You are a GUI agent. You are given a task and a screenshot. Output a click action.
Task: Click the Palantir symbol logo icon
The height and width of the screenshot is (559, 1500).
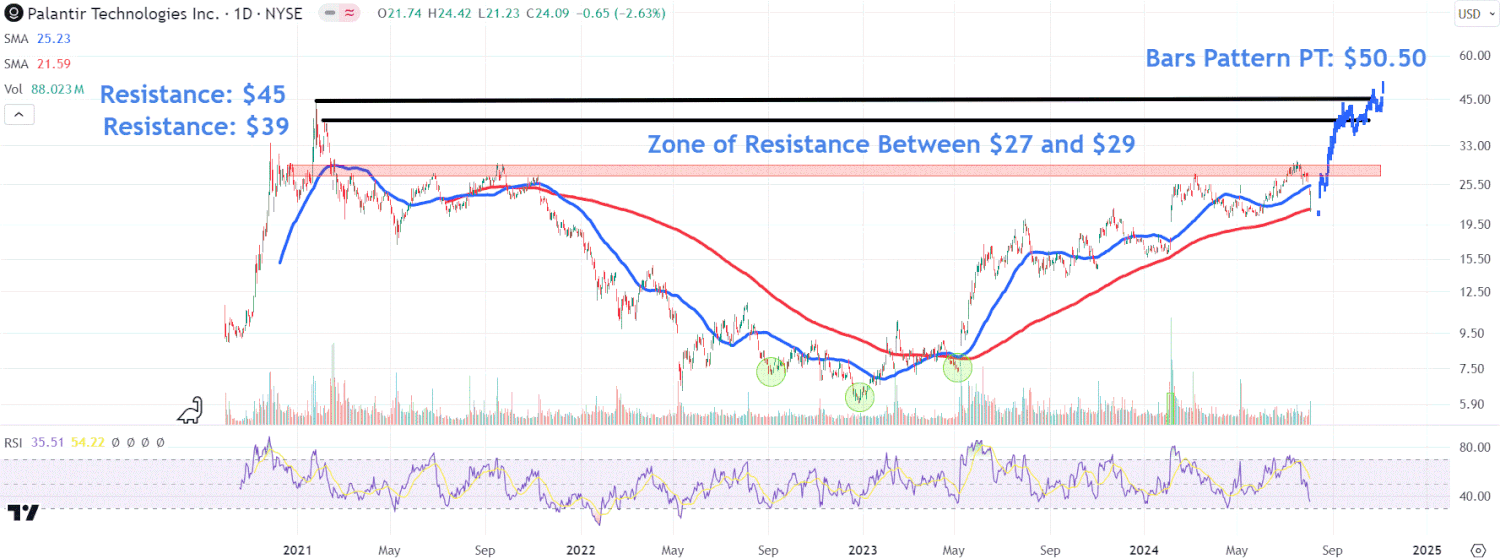13,14
